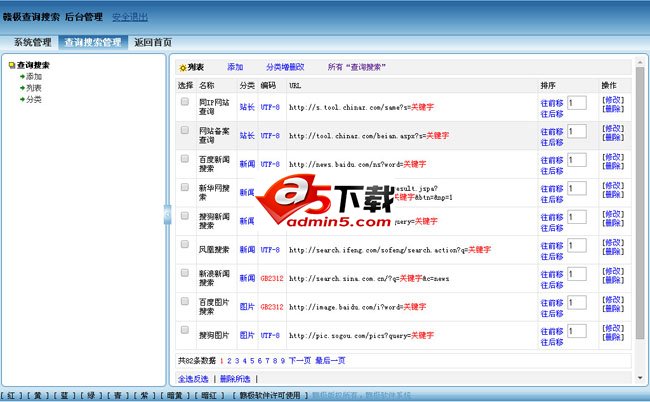
Task: Click the 赣极软件许可使用 footer link
Action: 270,395
